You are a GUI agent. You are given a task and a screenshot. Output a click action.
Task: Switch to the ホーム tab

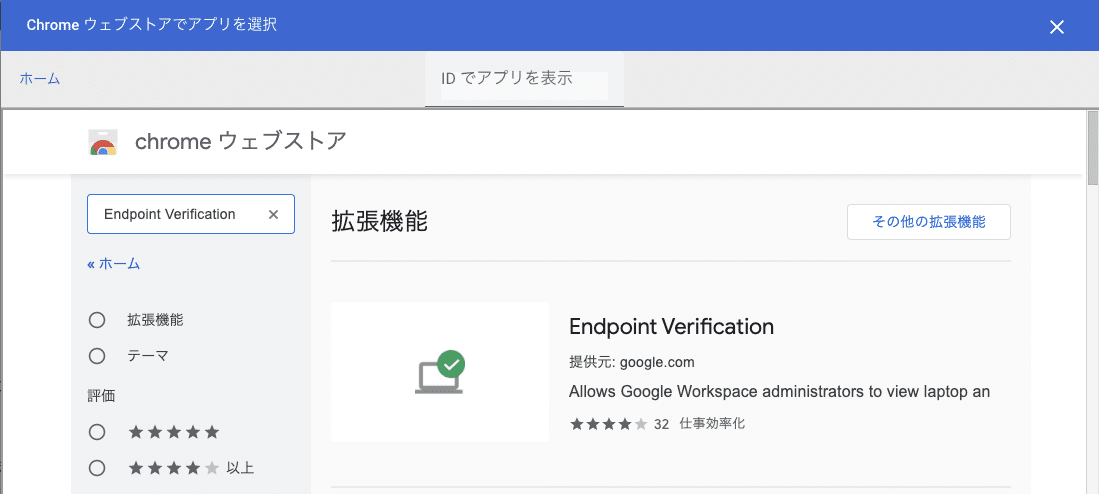[40, 78]
